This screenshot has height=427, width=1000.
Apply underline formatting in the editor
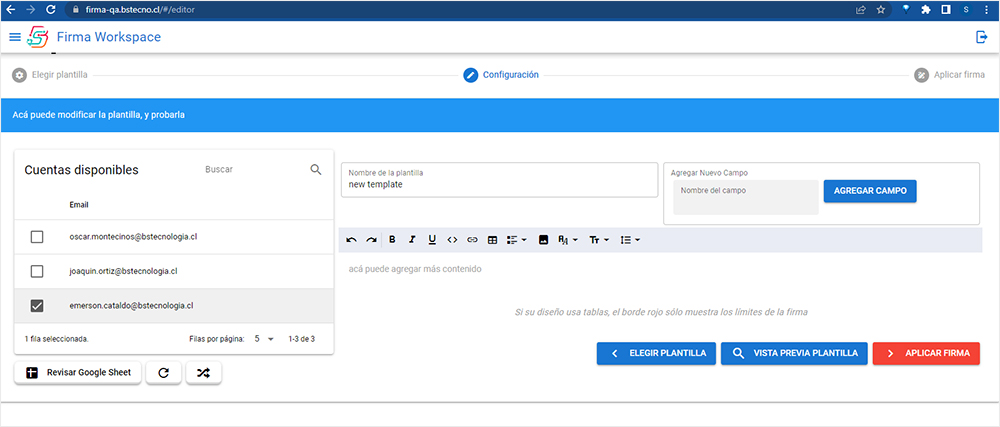(x=432, y=240)
